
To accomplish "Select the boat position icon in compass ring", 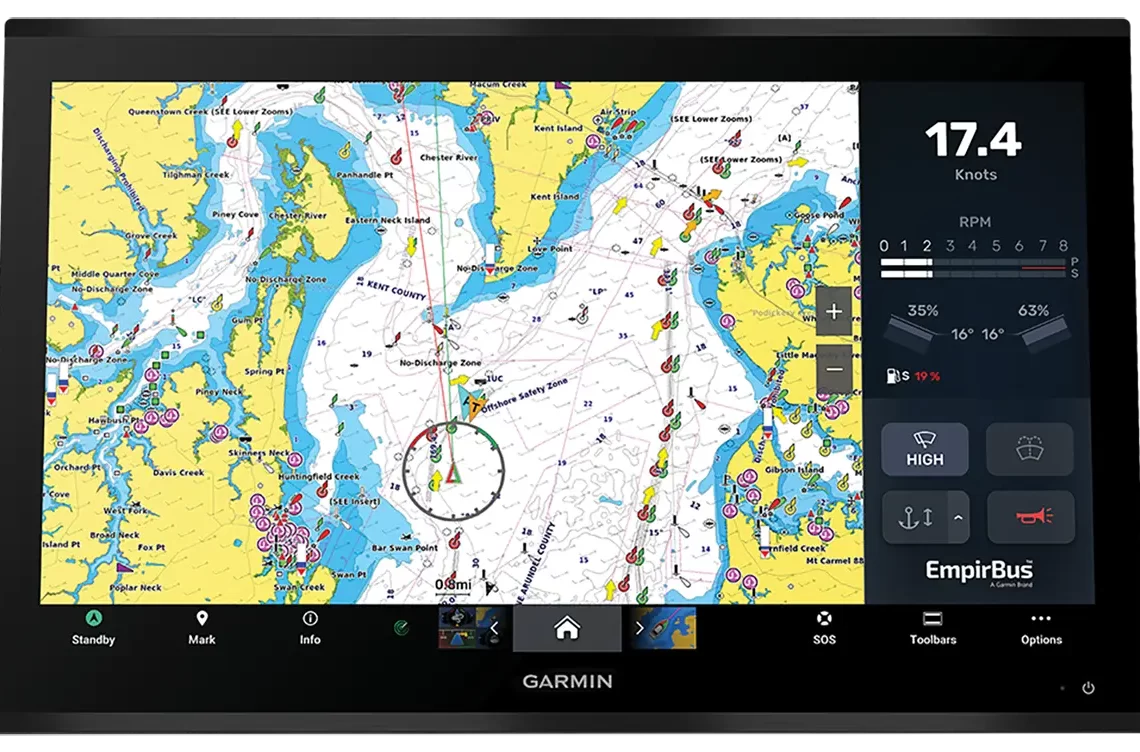I will [453, 473].
